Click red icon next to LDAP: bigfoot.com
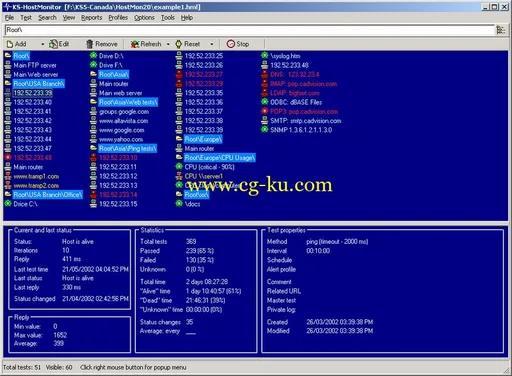Image resolution: width=512 pixels, height=376 pixels. (265, 93)
